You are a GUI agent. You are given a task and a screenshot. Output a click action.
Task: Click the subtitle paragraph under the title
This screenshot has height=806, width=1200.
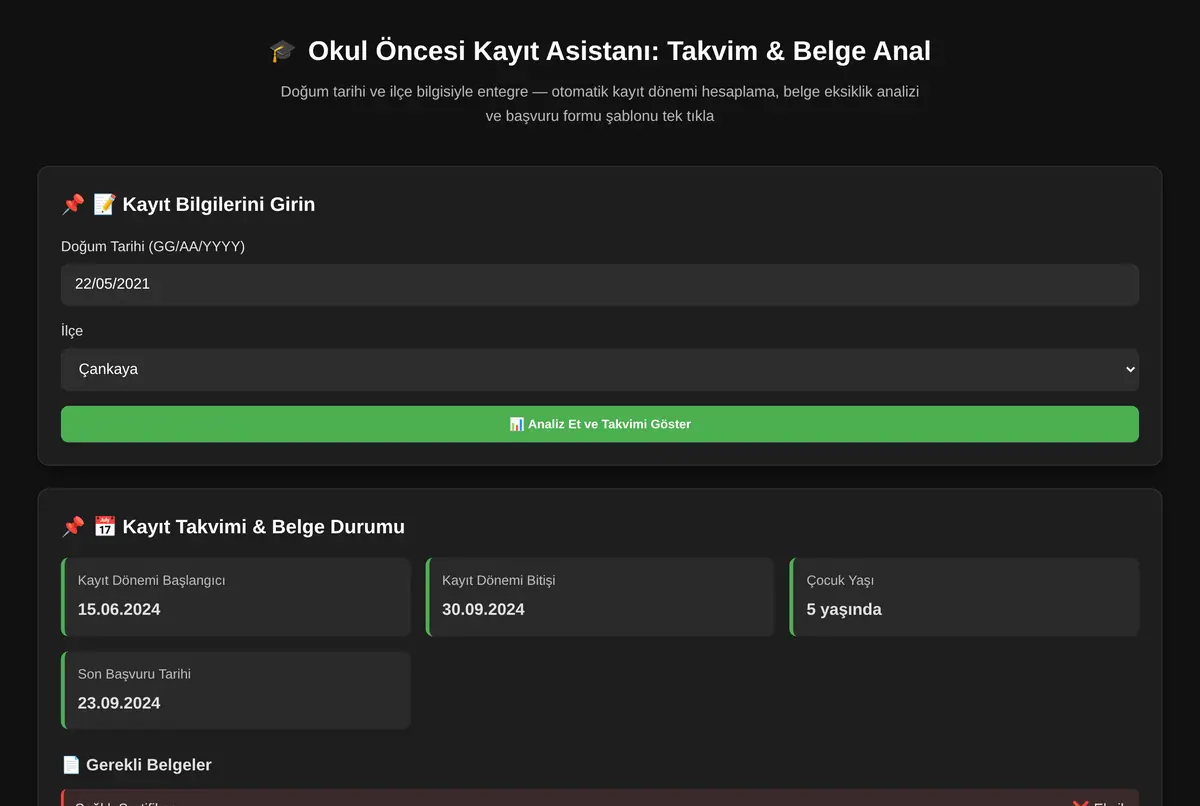(x=600, y=104)
